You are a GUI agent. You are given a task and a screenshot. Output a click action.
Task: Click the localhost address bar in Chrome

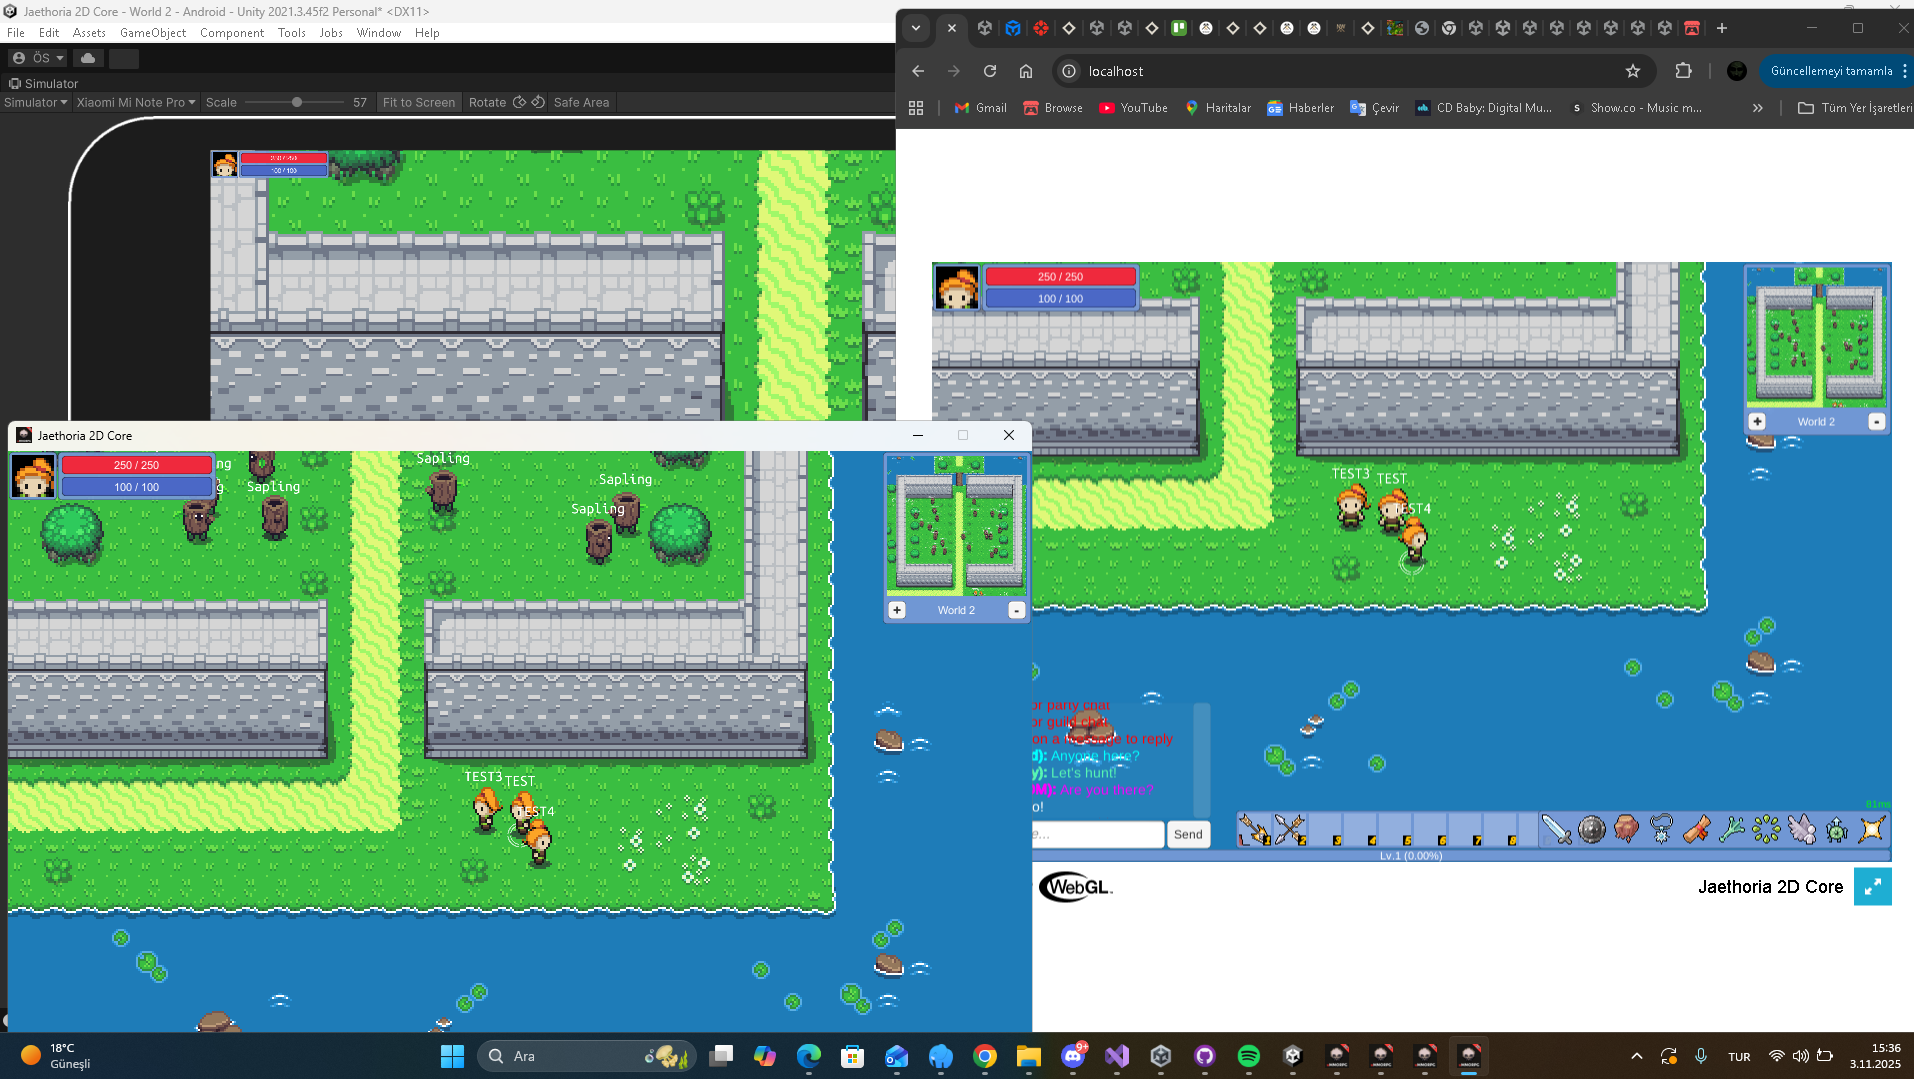click(1340, 71)
